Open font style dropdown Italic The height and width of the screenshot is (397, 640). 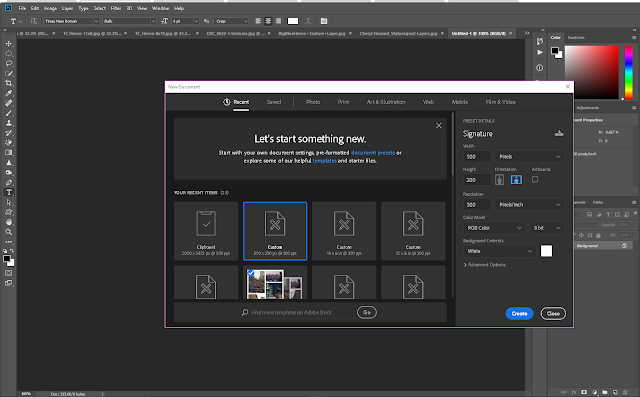(129, 21)
